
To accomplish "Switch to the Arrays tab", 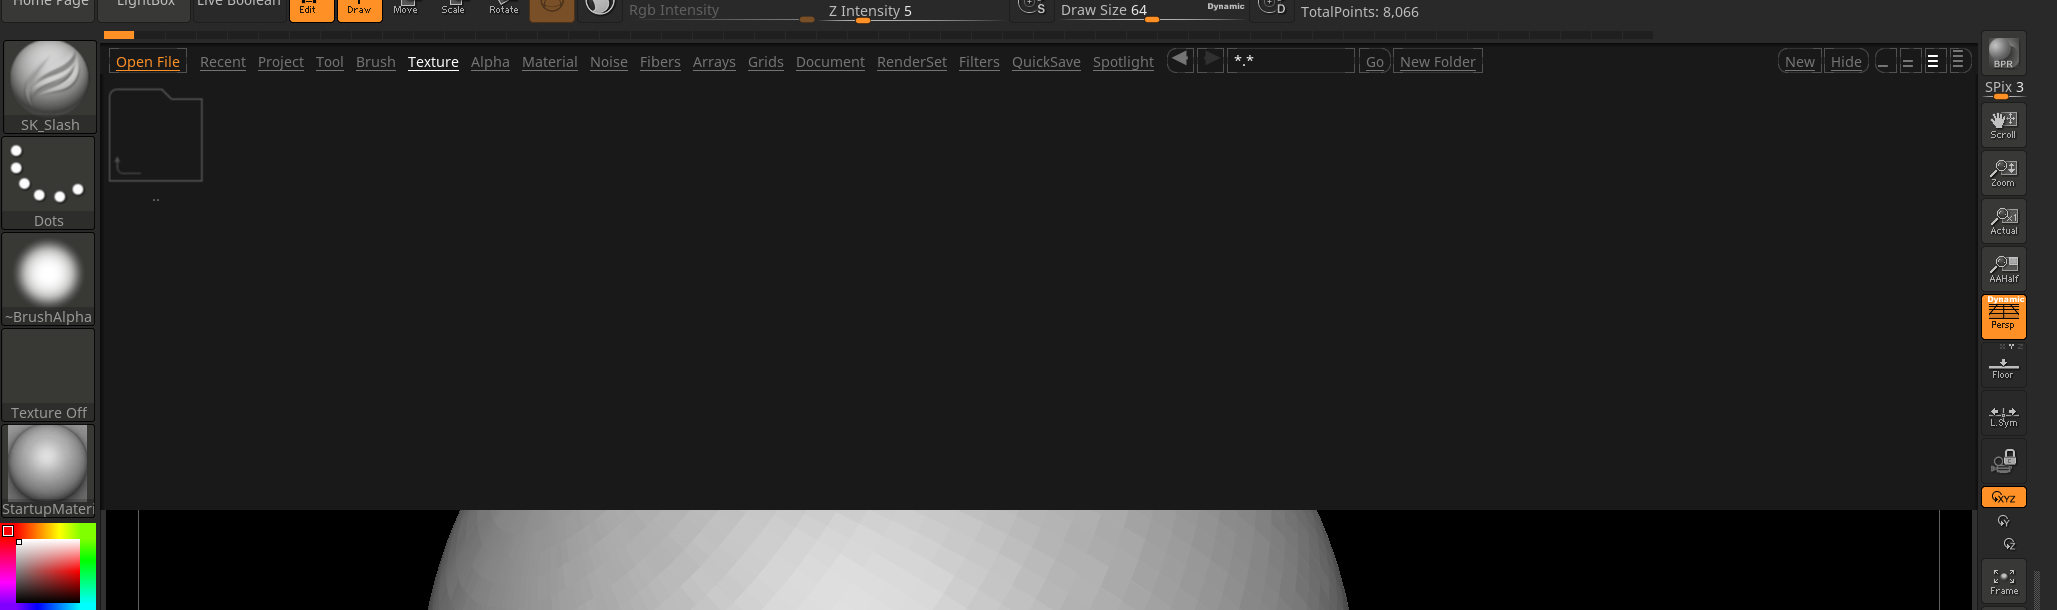I will pyautogui.click(x=714, y=62).
